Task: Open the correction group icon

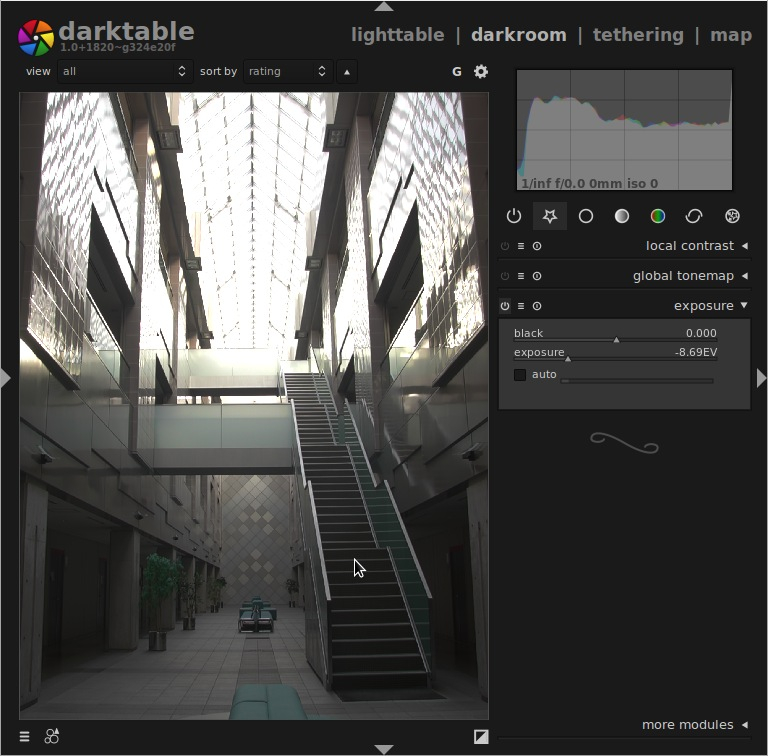Action: (x=694, y=216)
